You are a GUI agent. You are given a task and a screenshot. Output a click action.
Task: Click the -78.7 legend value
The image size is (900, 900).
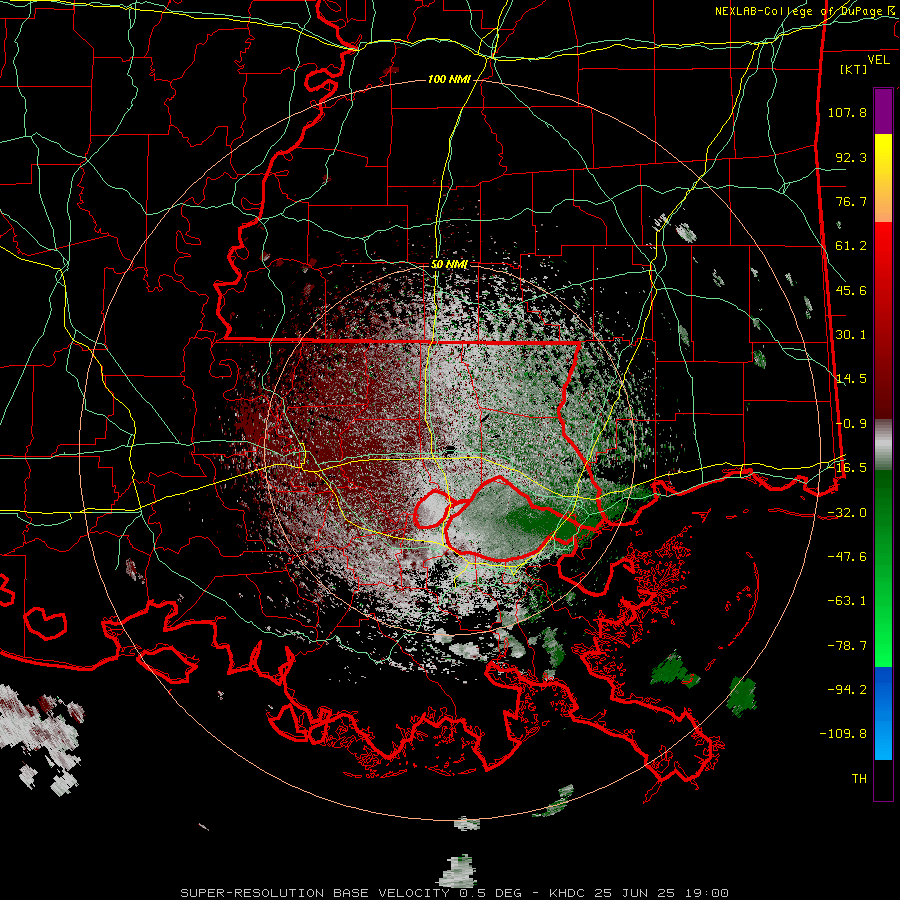click(x=847, y=646)
